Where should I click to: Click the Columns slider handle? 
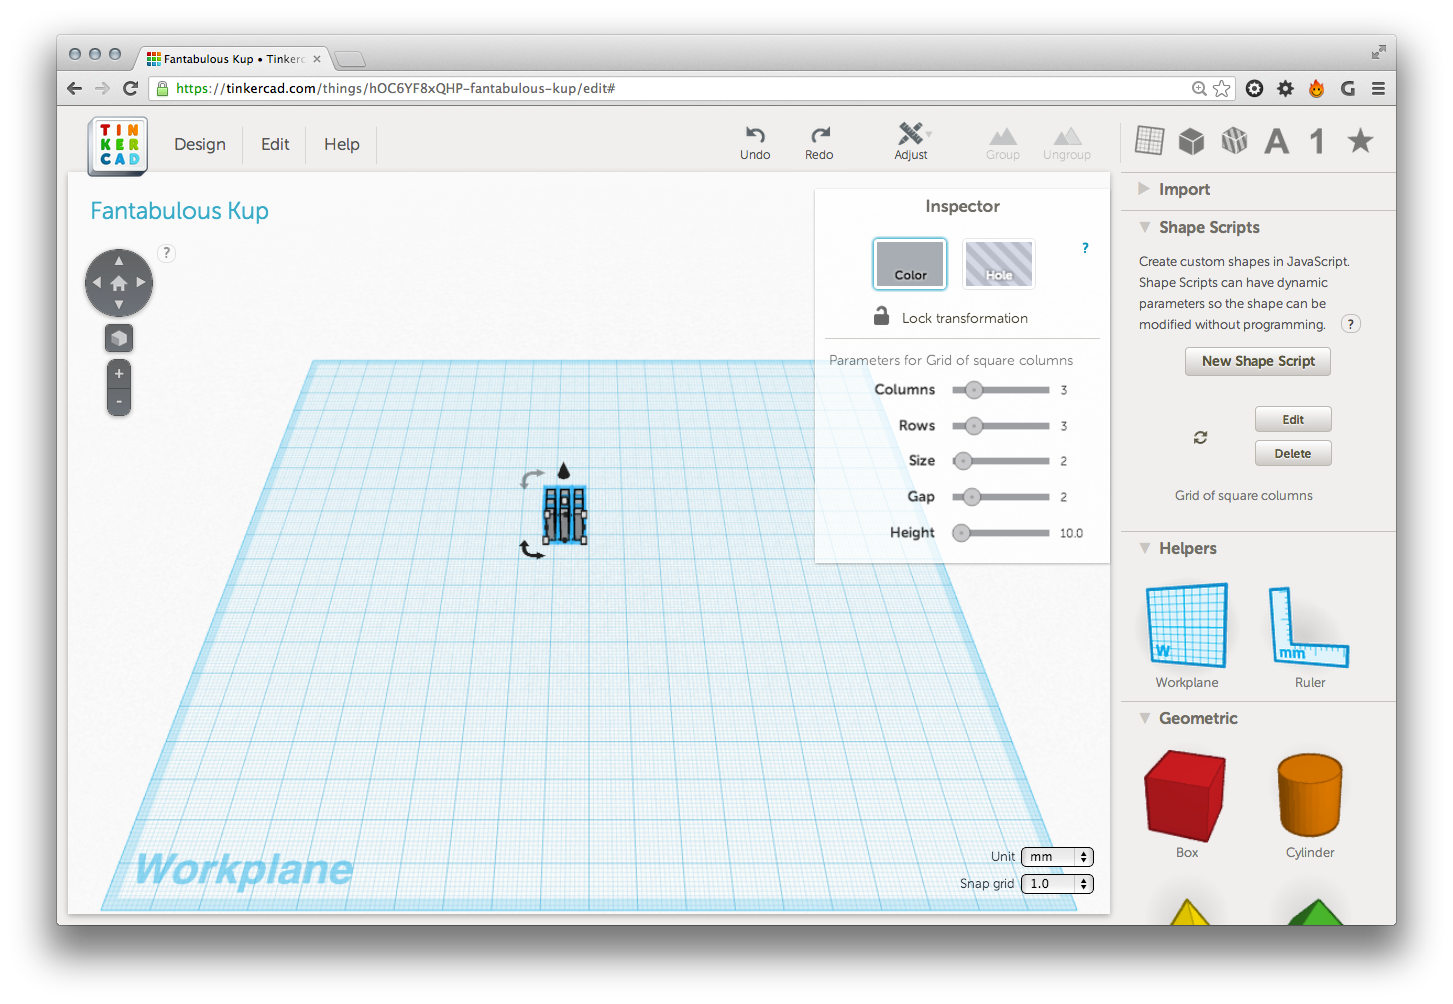[973, 390]
